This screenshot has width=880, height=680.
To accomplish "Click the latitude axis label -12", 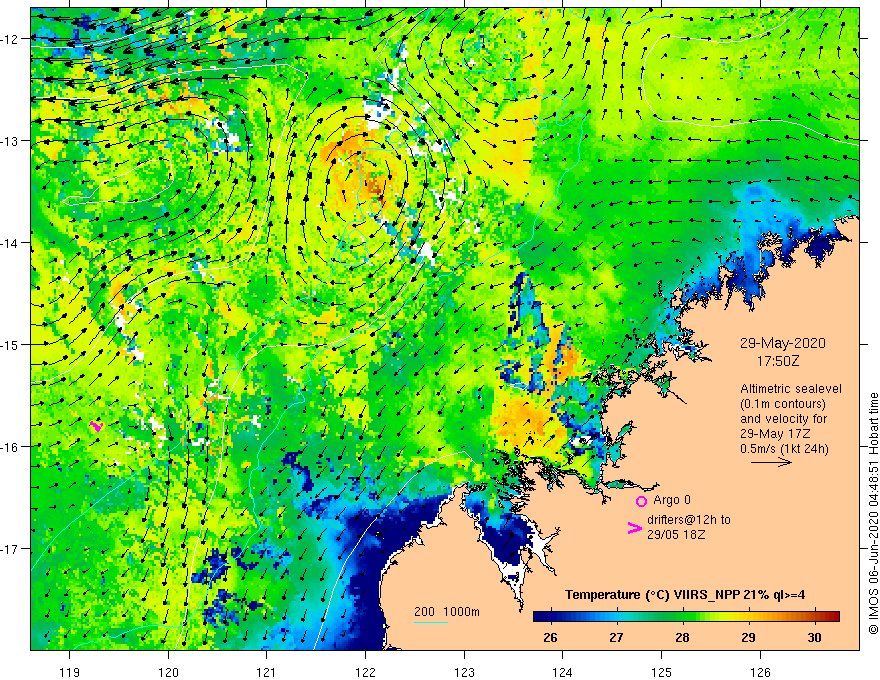I will pos(10,39).
